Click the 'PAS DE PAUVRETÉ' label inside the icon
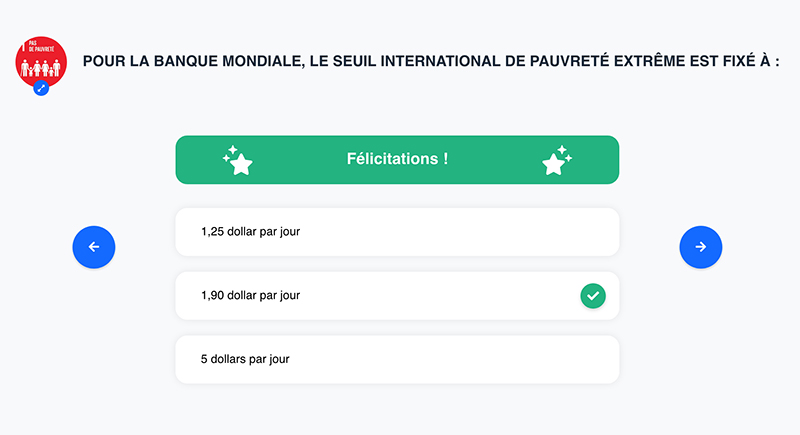Image resolution: width=800 pixels, height=435 pixels. tap(42, 46)
